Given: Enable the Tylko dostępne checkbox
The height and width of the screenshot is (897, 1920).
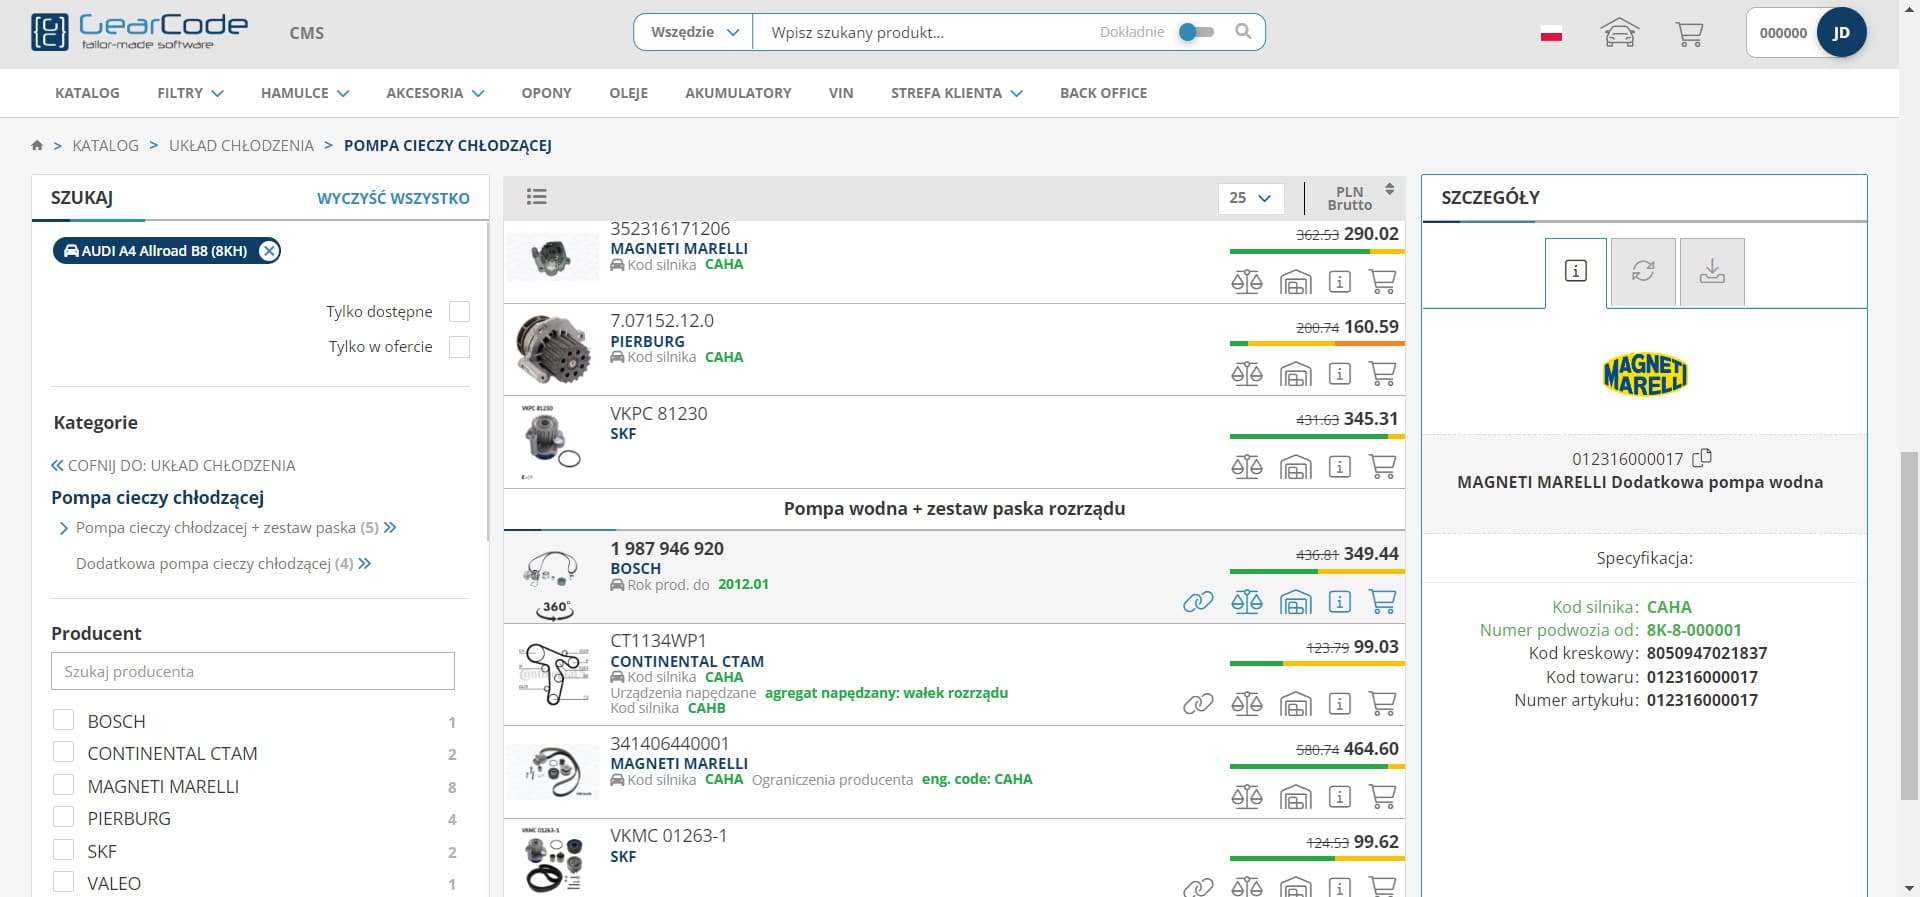Looking at the screenshot, I should (459, 312).
